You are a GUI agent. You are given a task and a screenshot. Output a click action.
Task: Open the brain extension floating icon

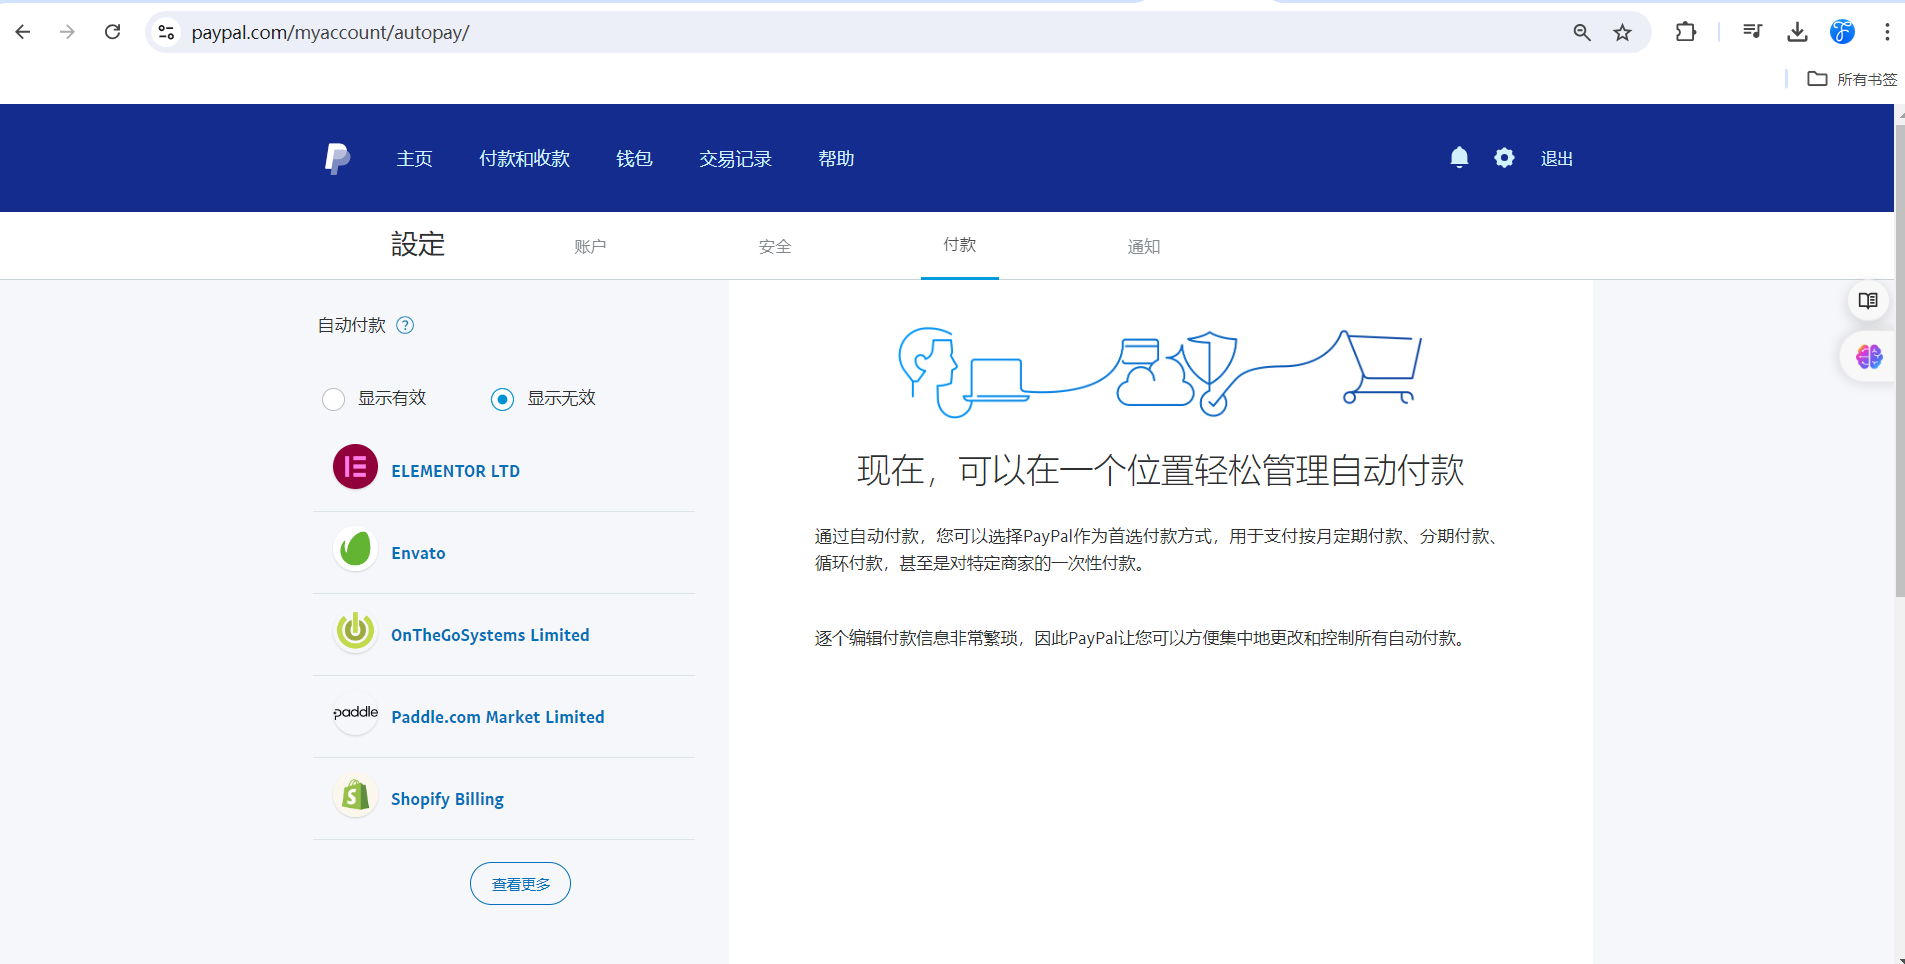(x=1869, y=357)
